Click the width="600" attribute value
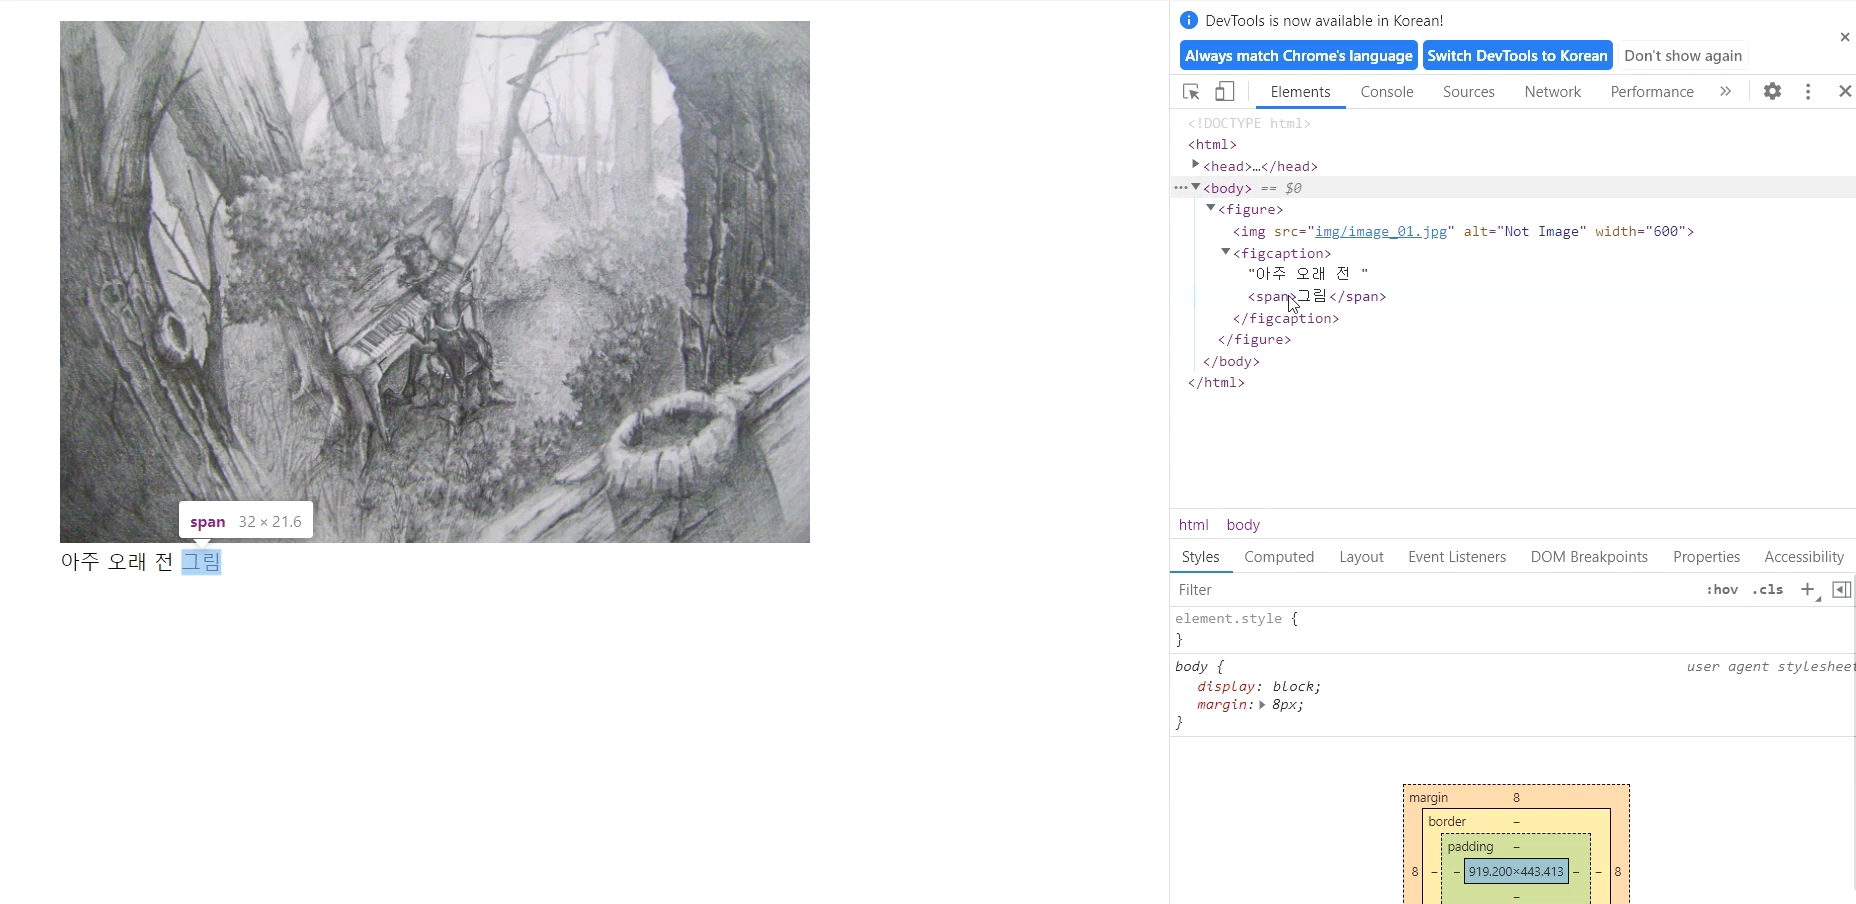This screenshot has width=1856, height=904. coord(1665,231)
